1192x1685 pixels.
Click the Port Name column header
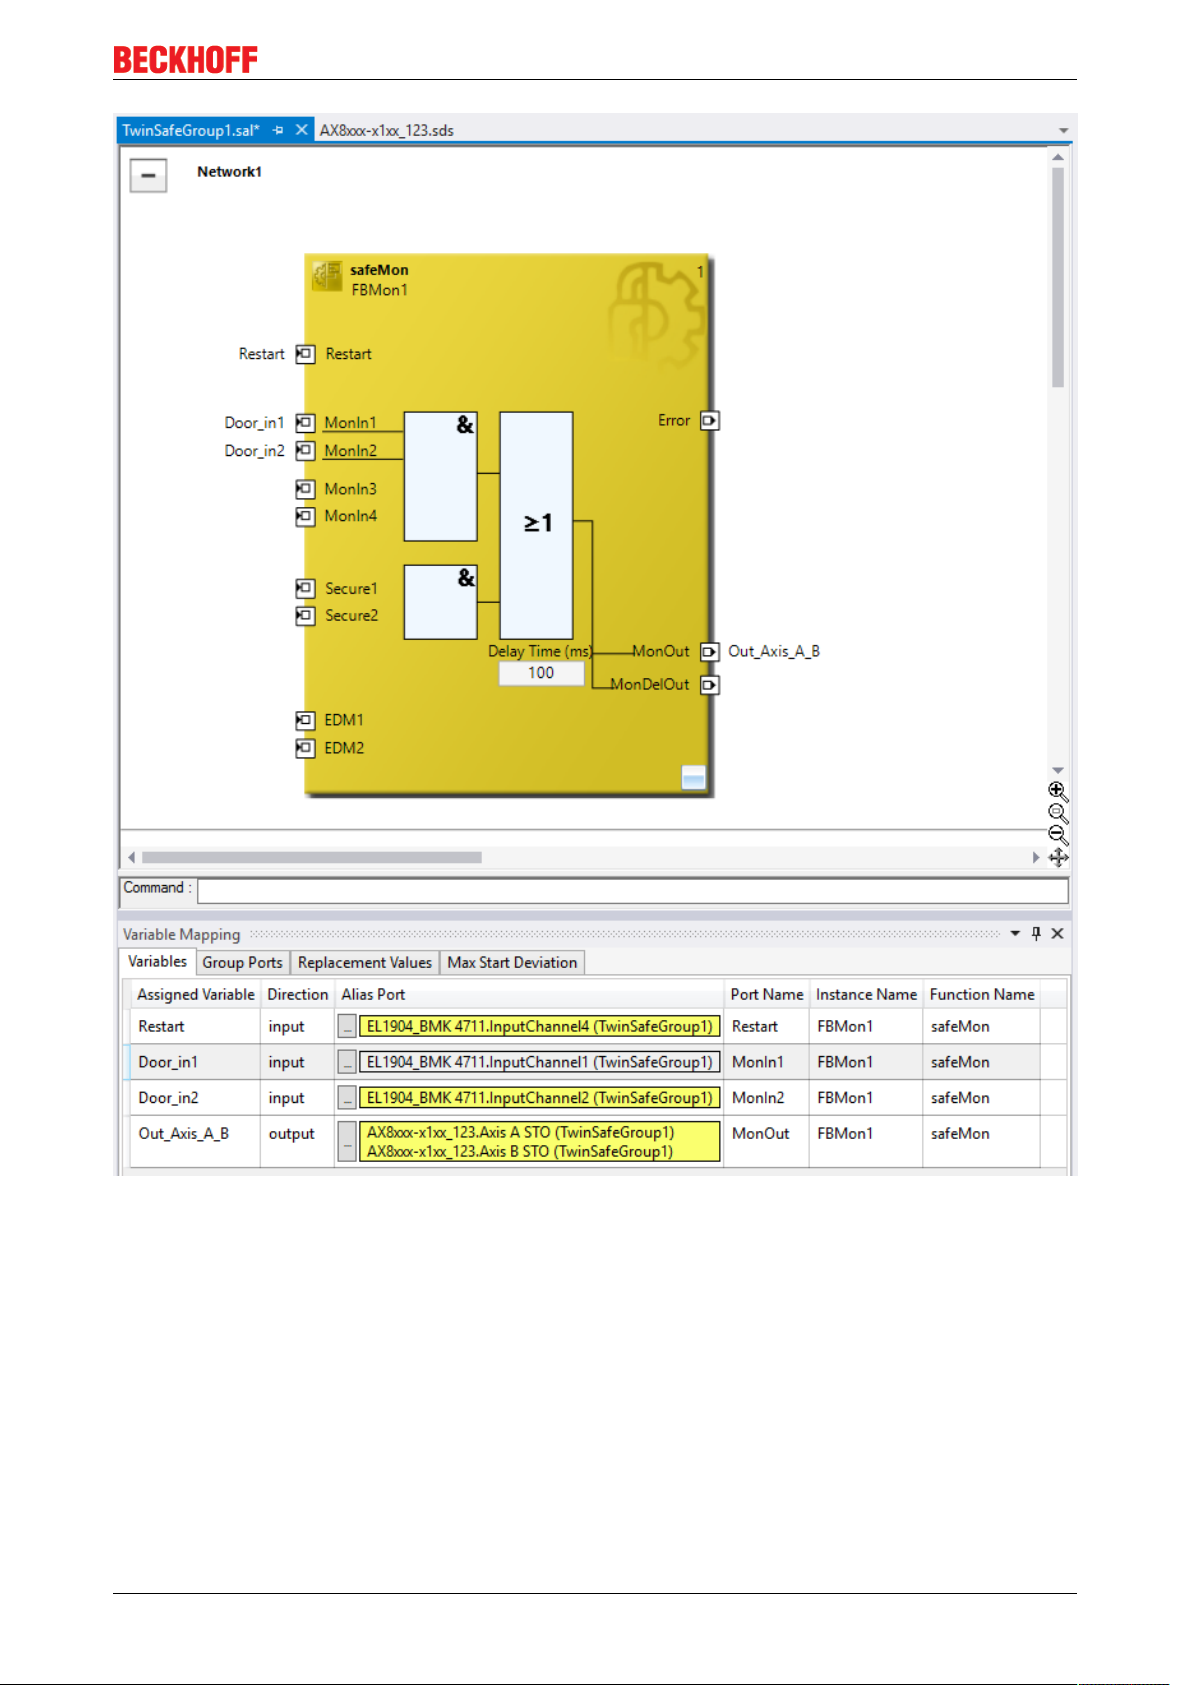pyautogui.click(x=767, y=995)
